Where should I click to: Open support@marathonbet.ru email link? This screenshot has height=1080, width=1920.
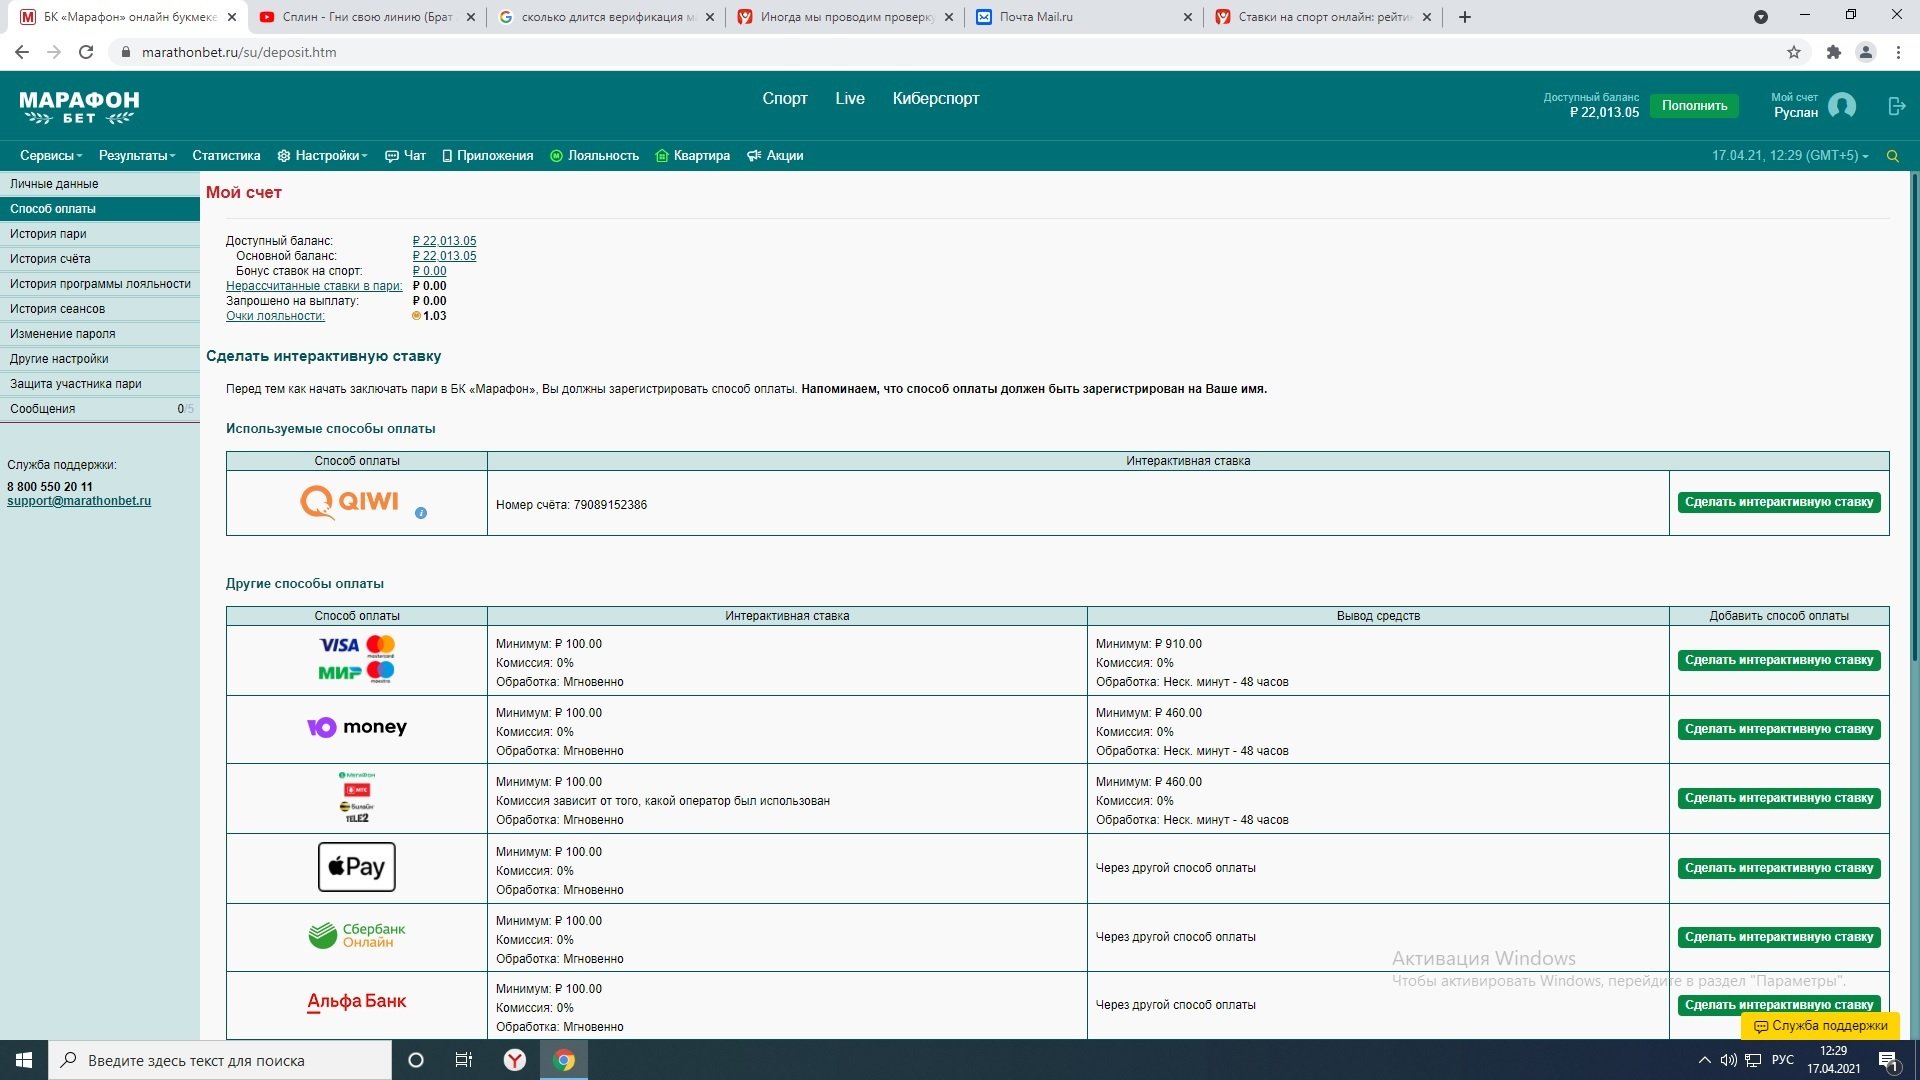pyautogui.click(x=79, y=501)
